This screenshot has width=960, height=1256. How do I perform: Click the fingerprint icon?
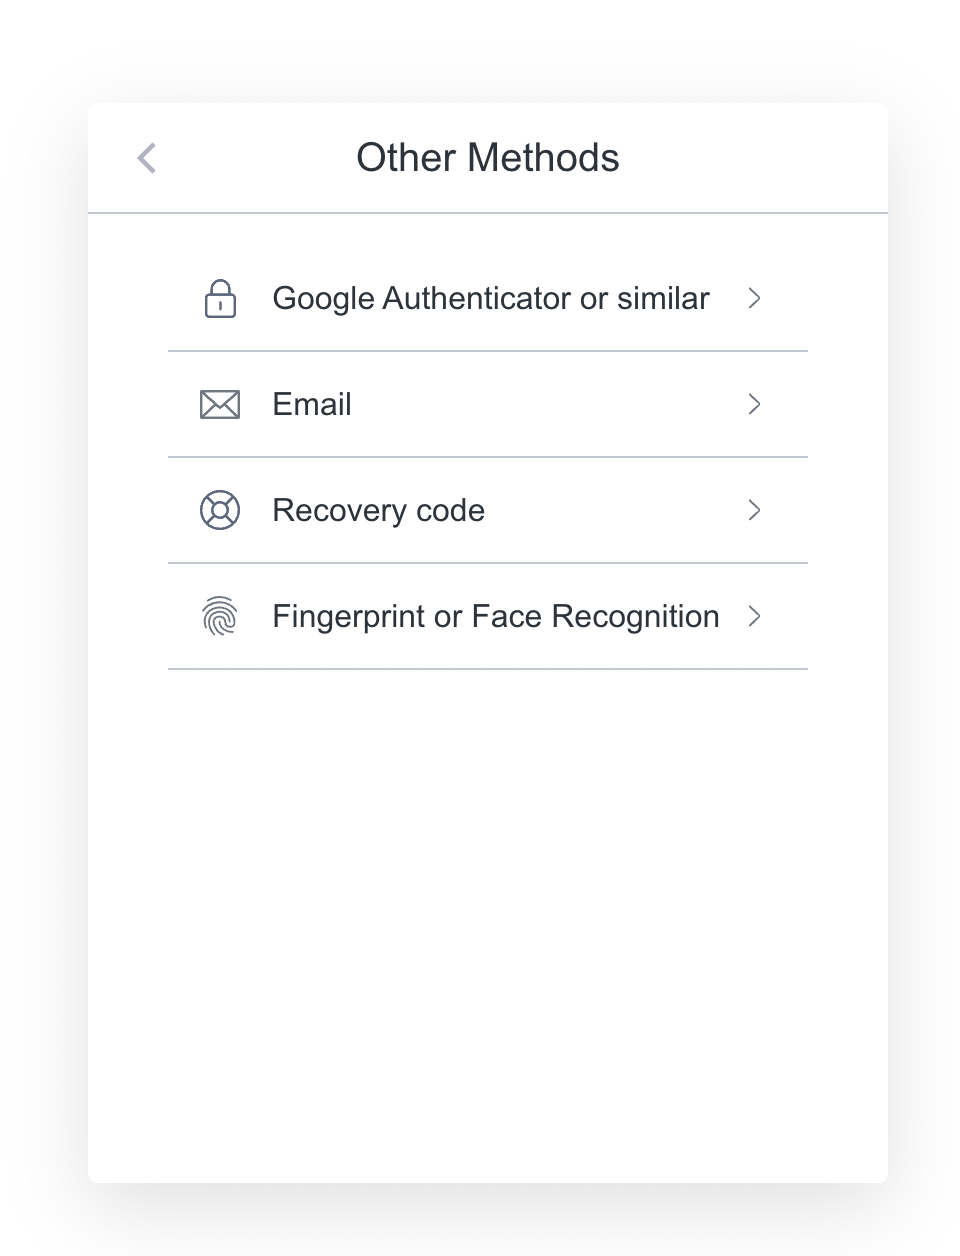tap(220, 616)
